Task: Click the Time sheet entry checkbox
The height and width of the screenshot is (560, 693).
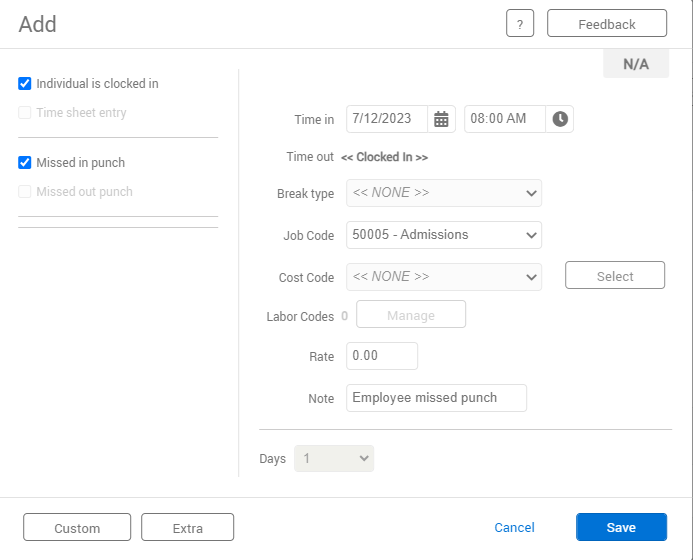Action: coord(25,113)
